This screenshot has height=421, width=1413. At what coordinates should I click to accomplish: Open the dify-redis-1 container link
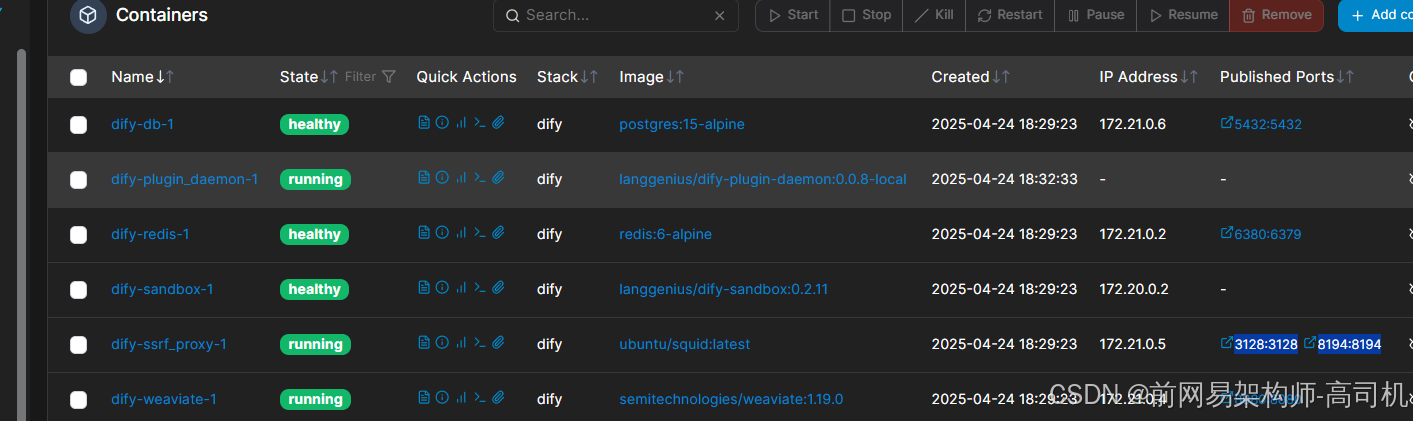[150, 234]
